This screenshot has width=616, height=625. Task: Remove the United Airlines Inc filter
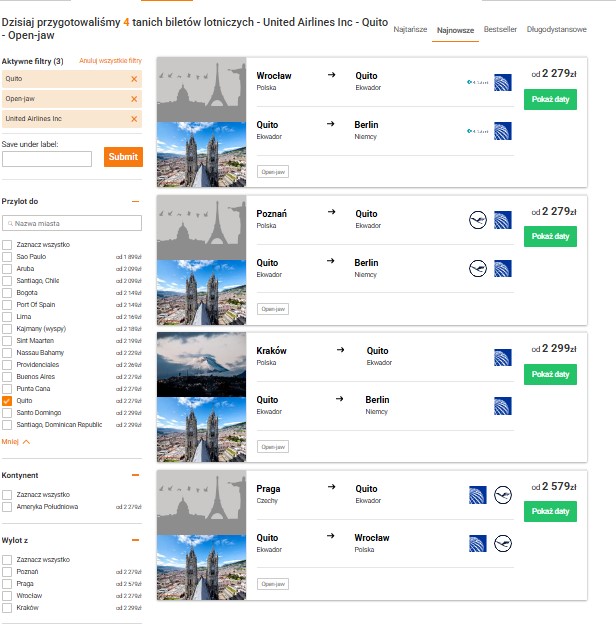point(134,119)
